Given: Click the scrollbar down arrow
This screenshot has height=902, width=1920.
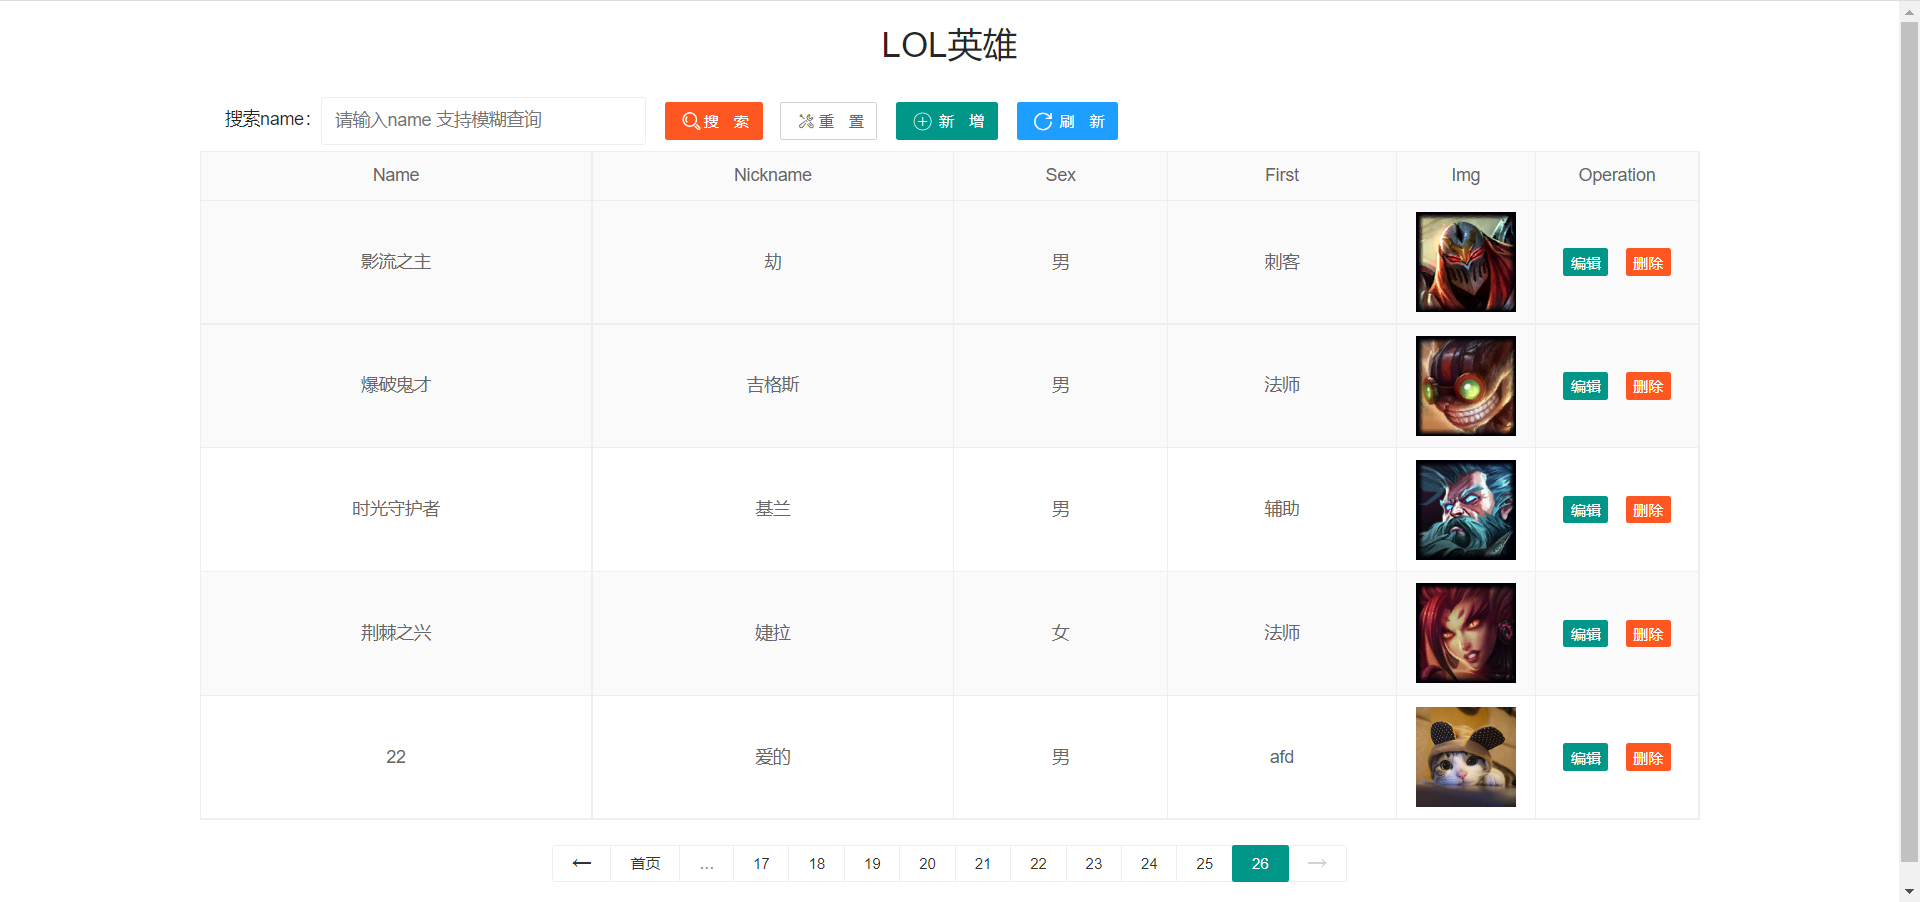Looking at the screenshot, I should pos(1909,891).
